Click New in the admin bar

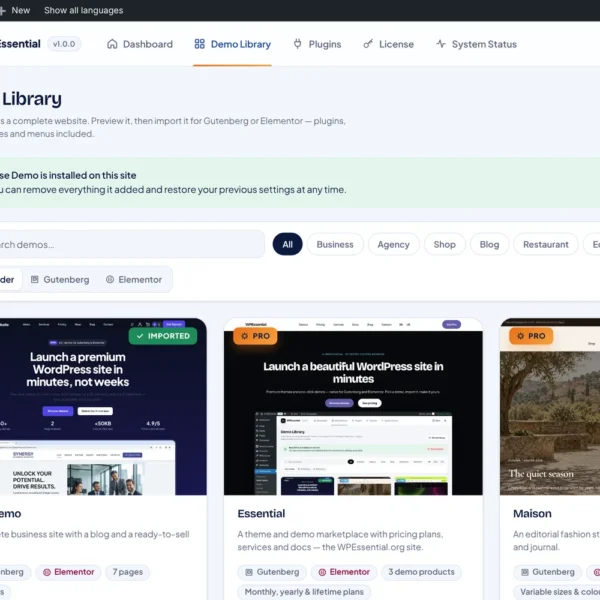pyautogui.click(x=16, y=10)
